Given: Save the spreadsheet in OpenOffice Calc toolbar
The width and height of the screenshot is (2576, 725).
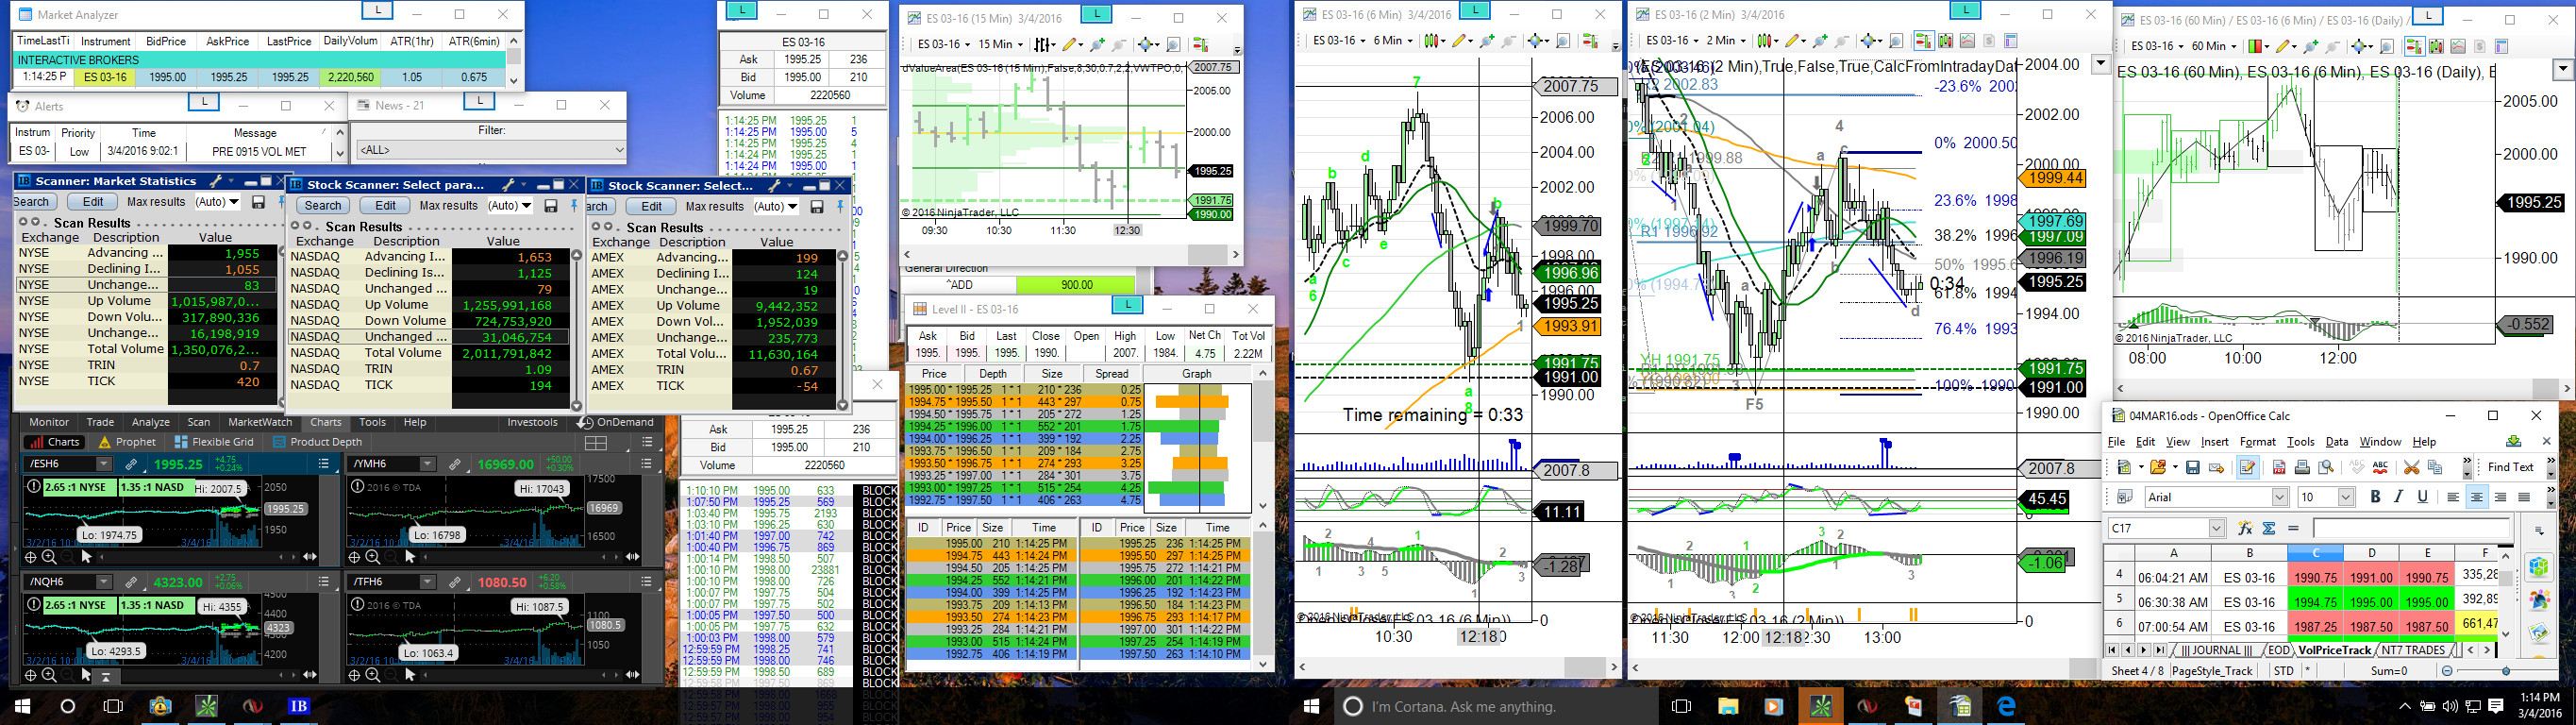Looking at the screenshot, I should 2192,467.
